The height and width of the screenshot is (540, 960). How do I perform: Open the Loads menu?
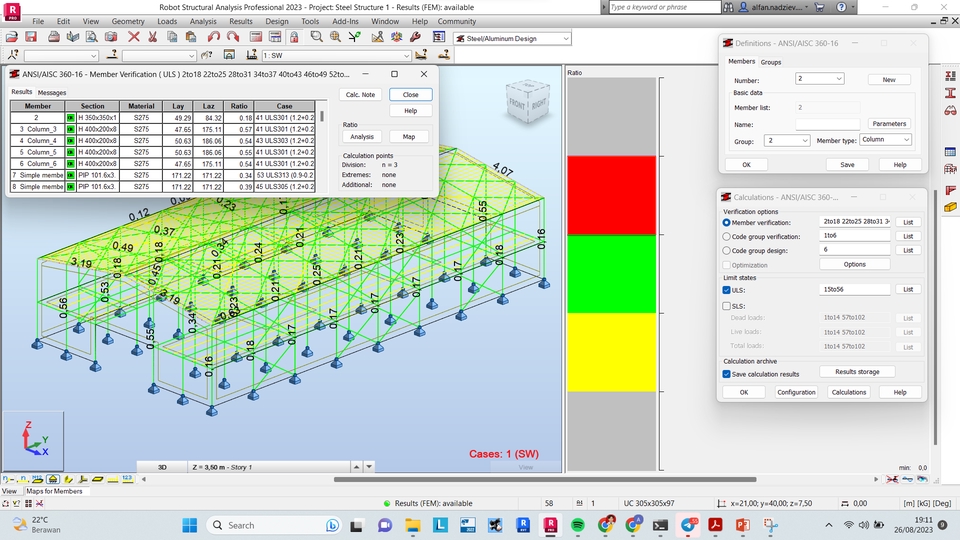[x=167, y=21]
